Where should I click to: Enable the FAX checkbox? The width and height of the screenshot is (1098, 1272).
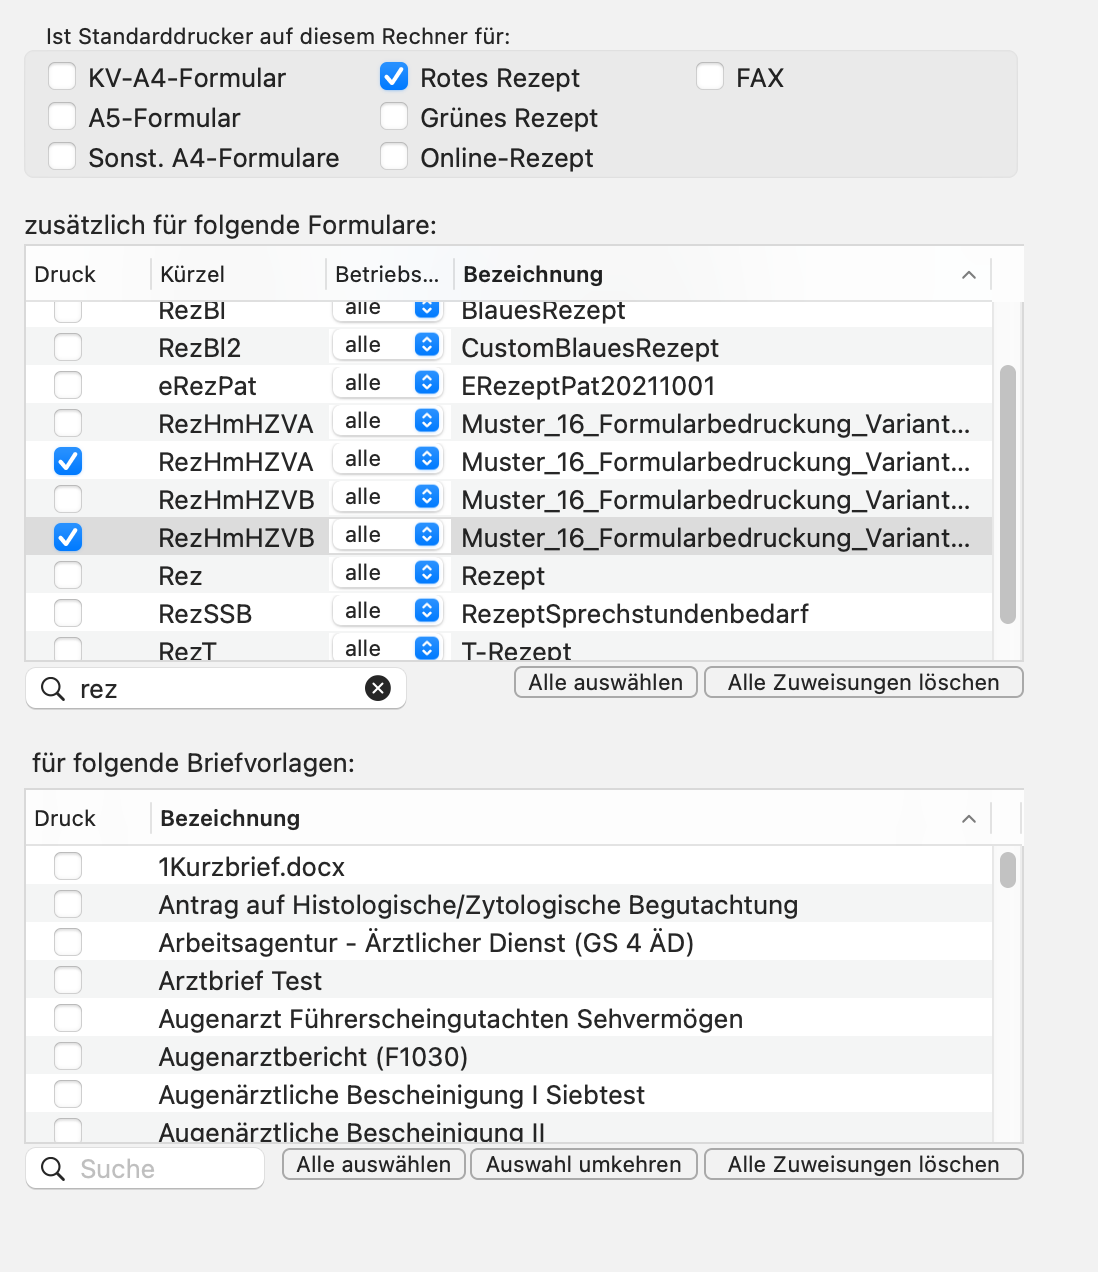click(710, 77)
